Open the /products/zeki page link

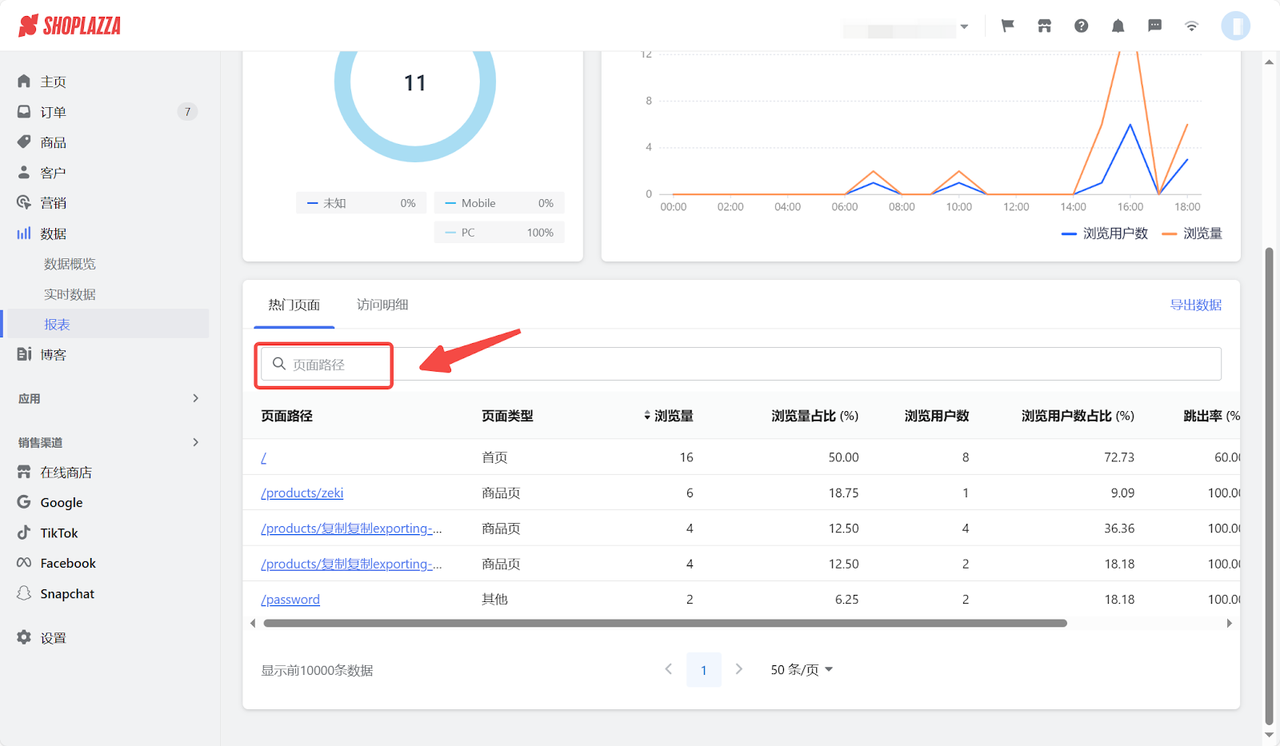click(302, 492)
